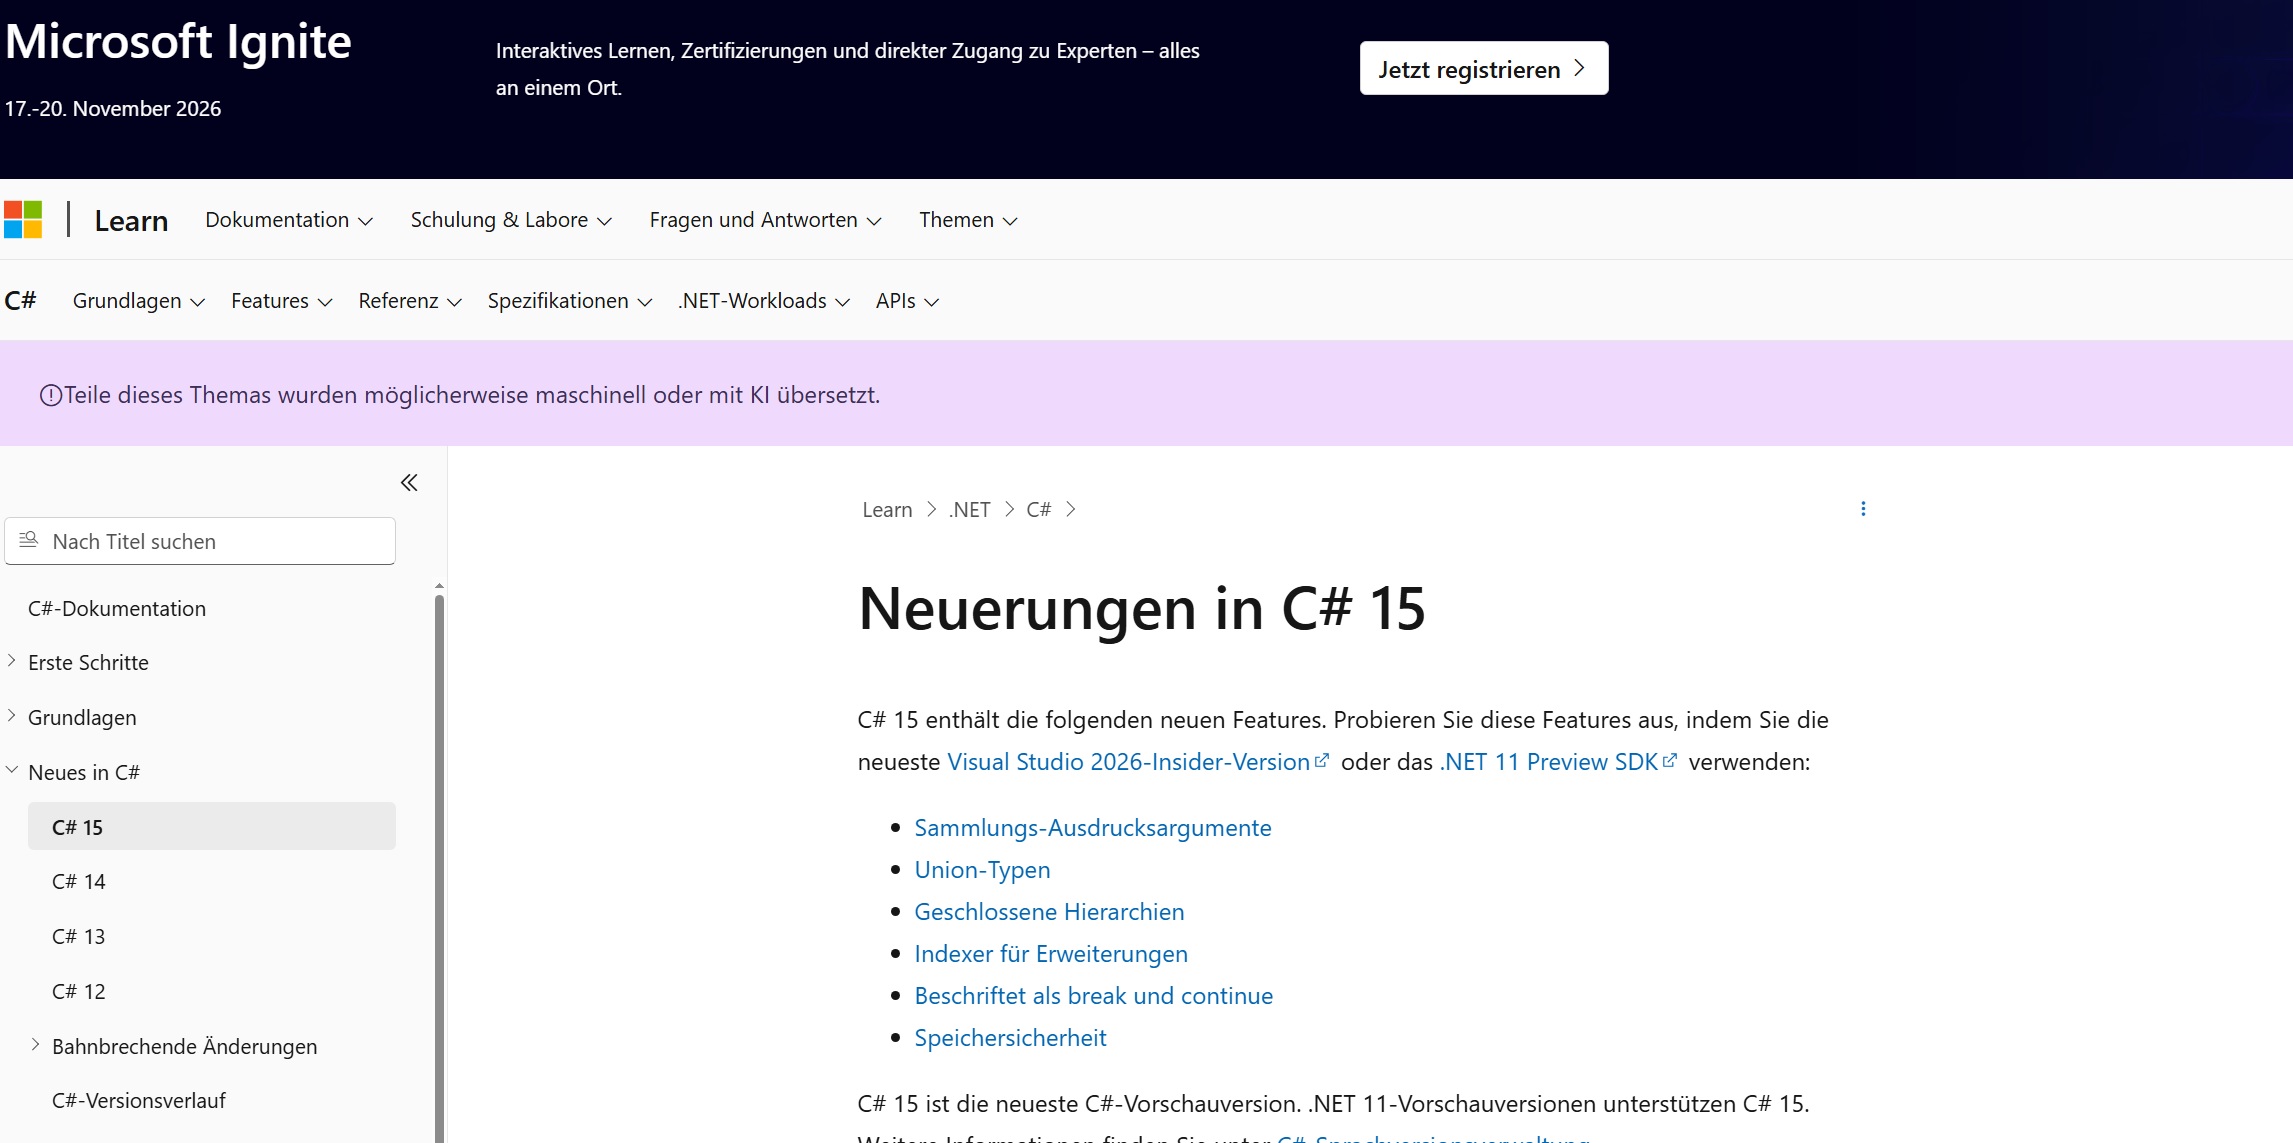Select C# 15 in sidebar

click(x=212, y=827)
